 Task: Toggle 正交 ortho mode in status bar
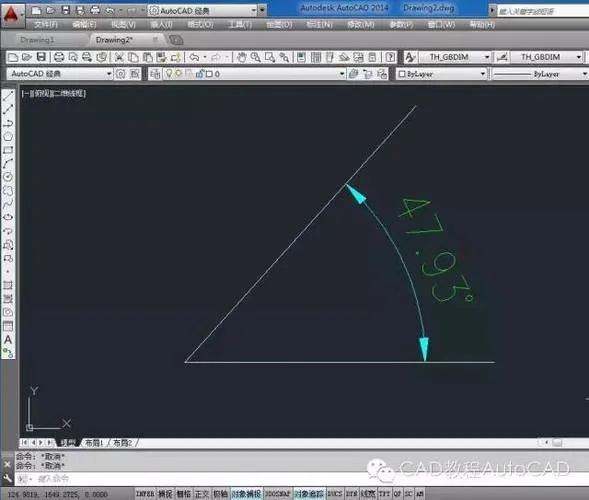(x=202, y=494)
